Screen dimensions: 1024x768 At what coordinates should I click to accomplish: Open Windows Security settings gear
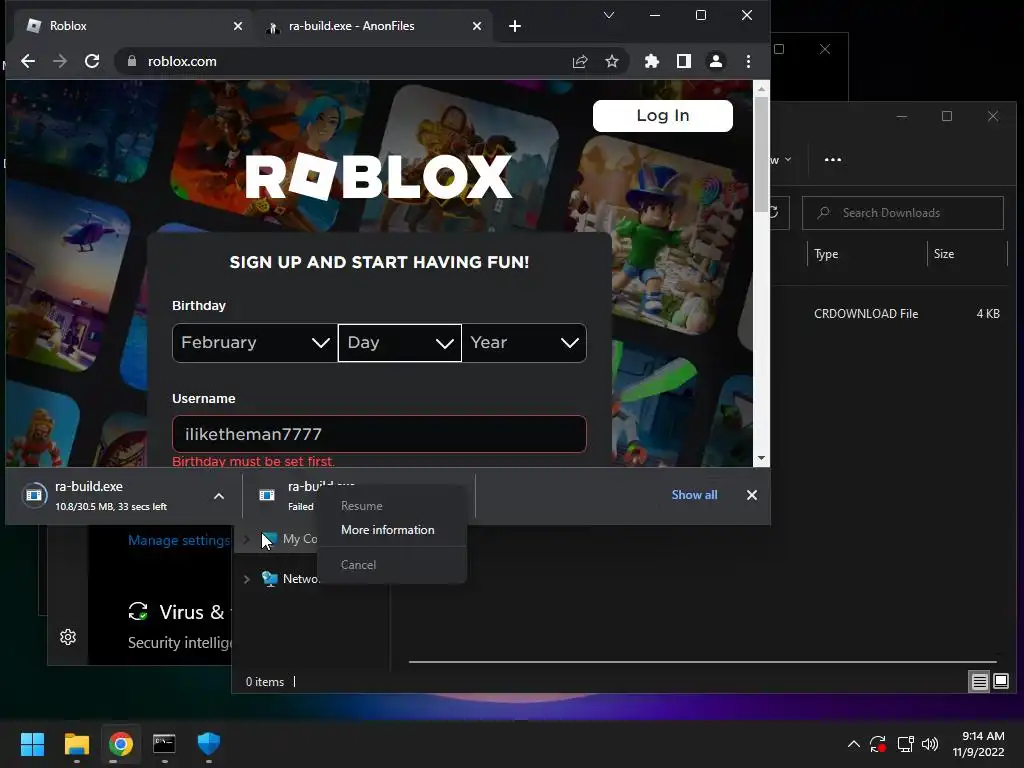pyautogui.click(x=68, y=637)
